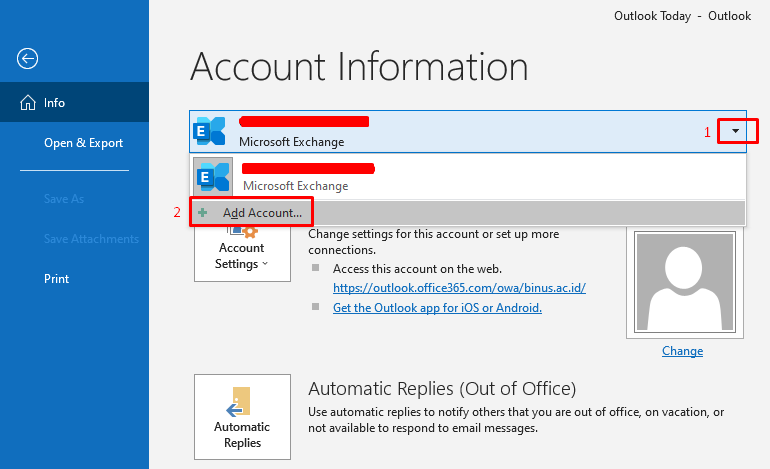The image size is (770, 469).
Task: Expand the account selector dropdown arrow
Action: (x=735, y=131)
